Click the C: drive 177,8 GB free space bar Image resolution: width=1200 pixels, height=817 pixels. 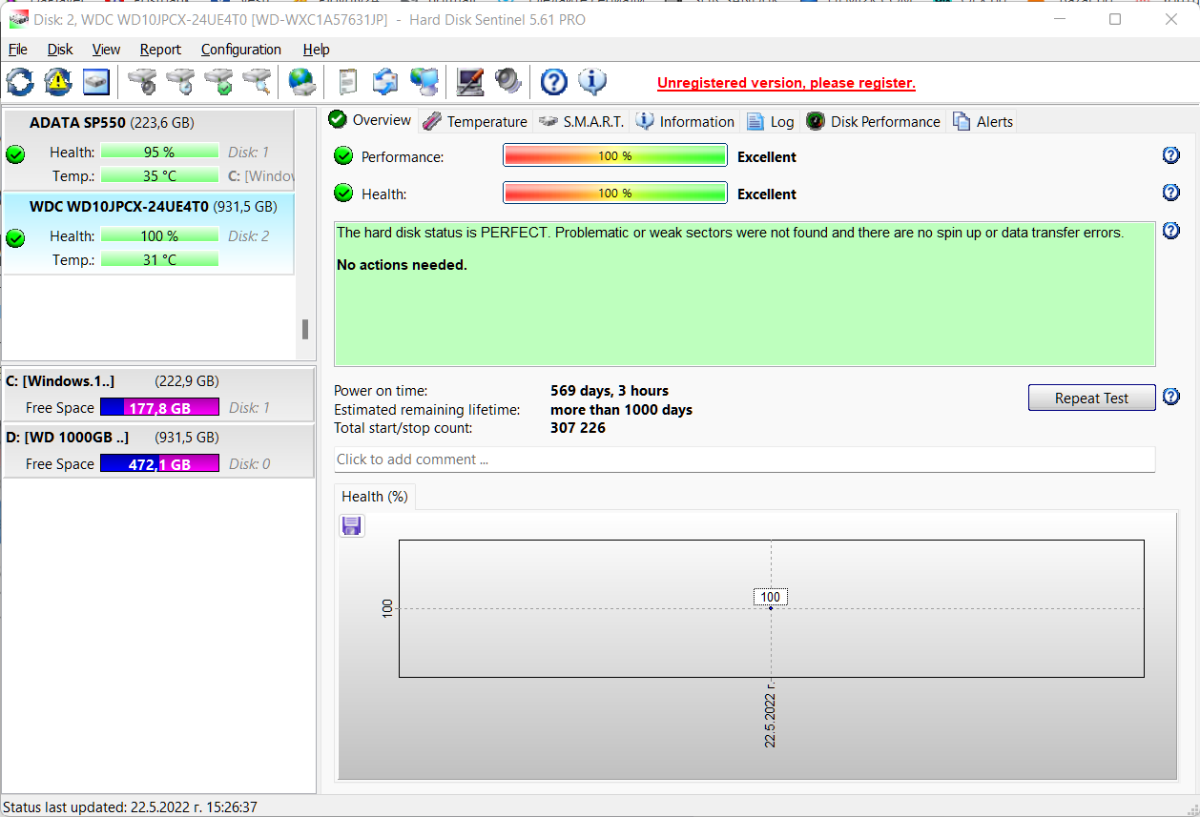pos(160,407)
